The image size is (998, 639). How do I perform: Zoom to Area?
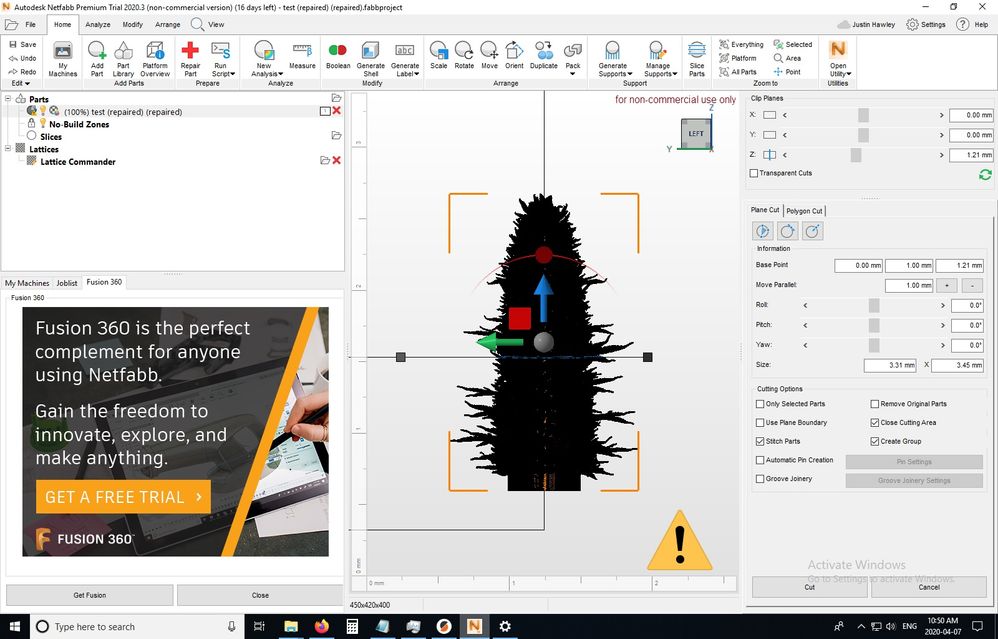coord(787,58)
